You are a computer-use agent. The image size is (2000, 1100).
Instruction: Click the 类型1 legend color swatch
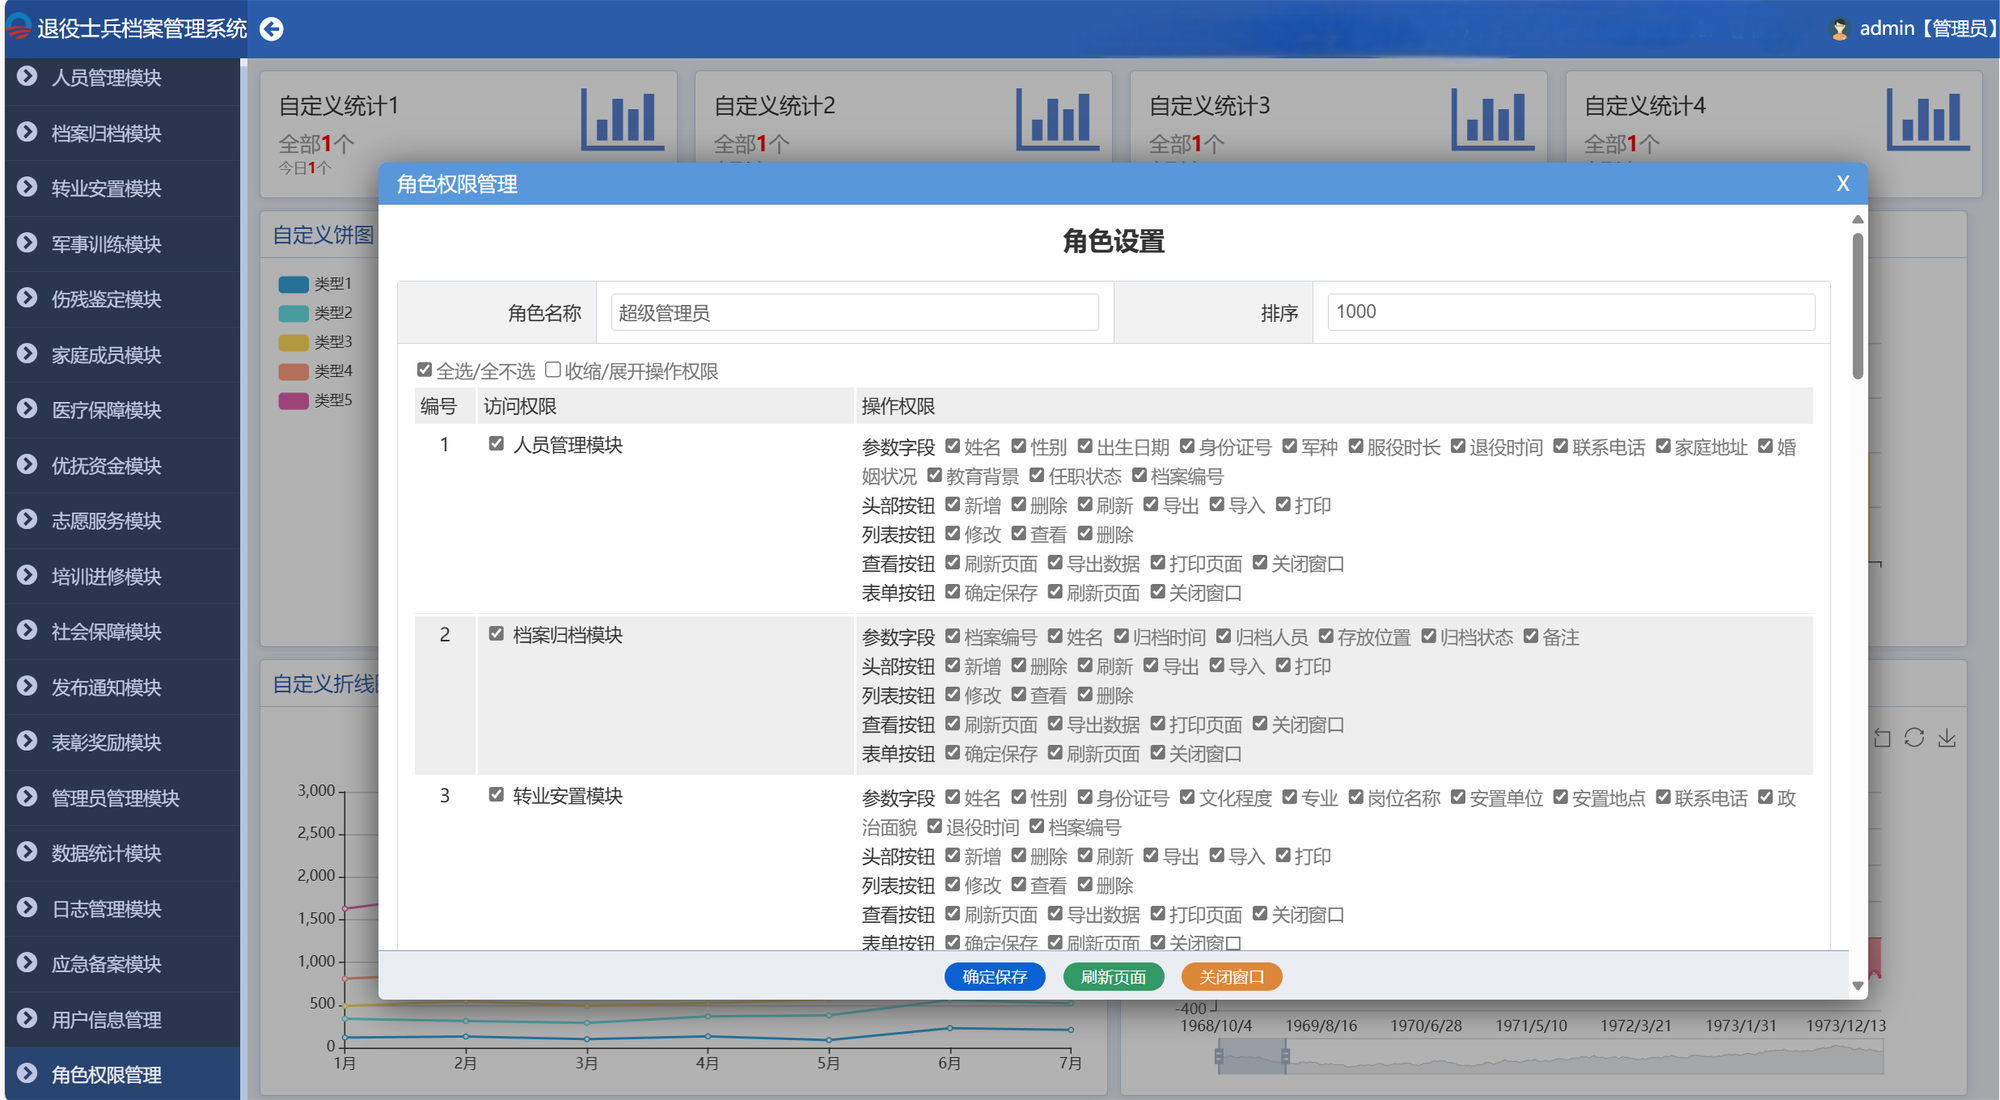pyautogui.click(x=293, y=284)
